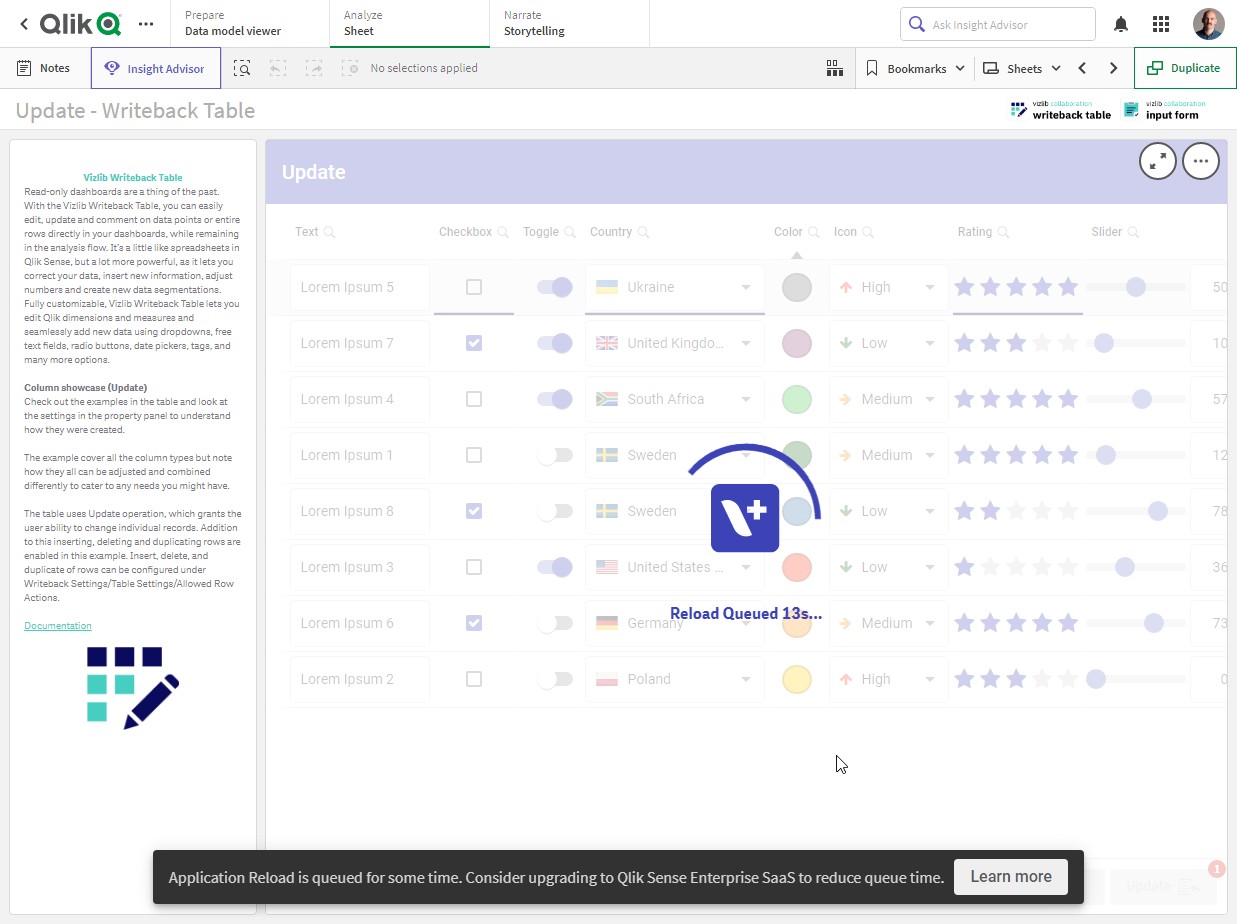Step forward in selections

pos(314,68)
